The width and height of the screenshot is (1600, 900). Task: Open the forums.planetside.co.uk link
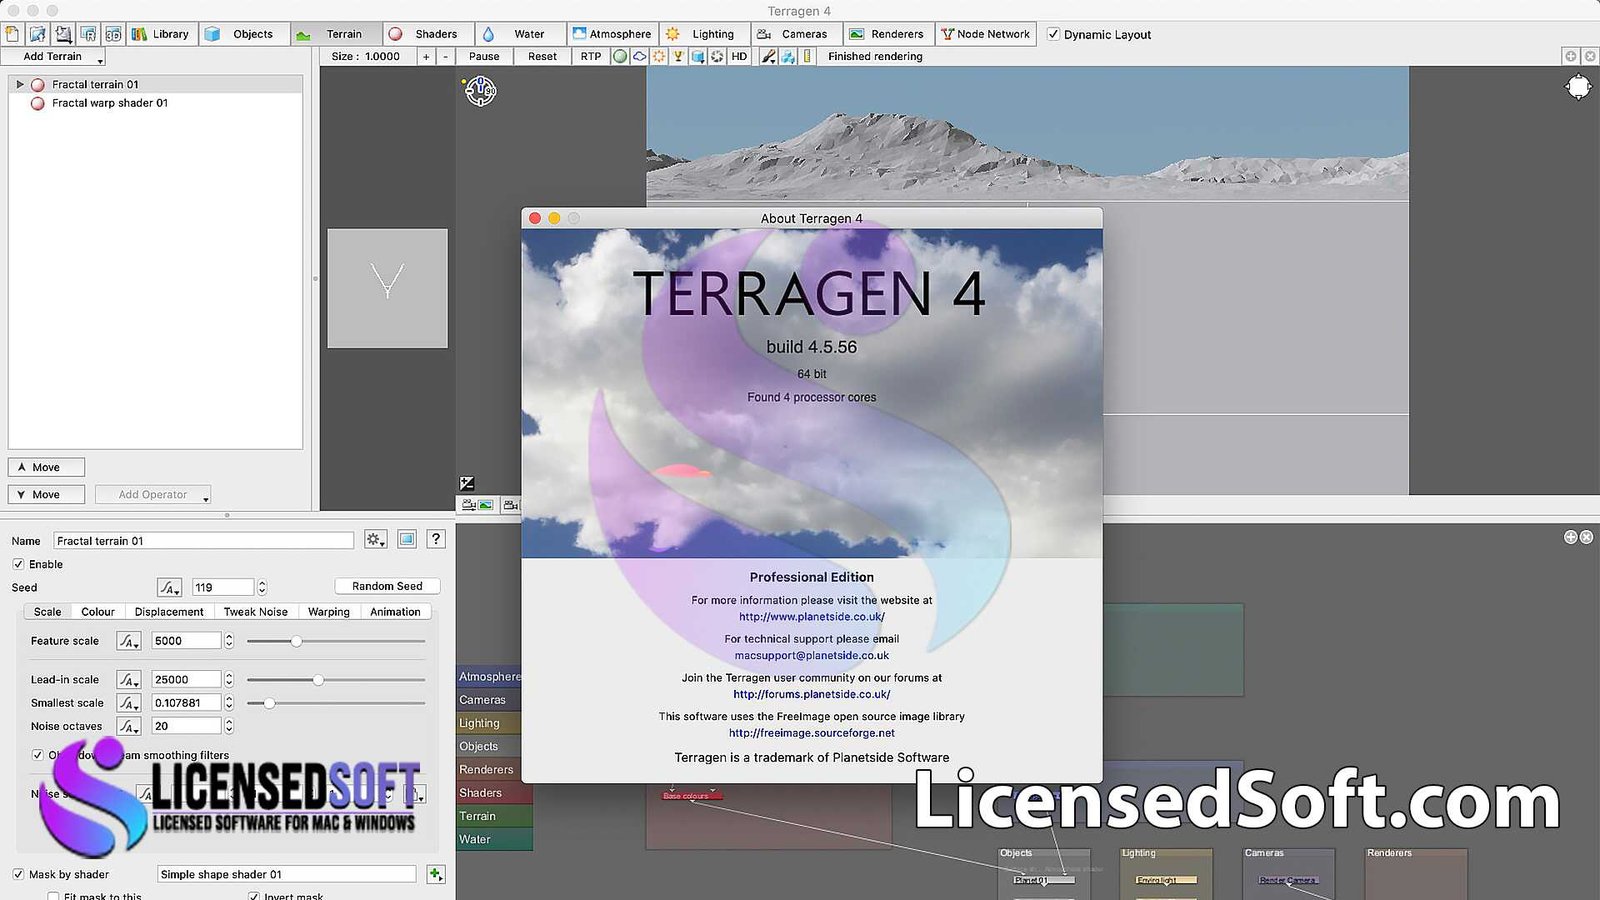click(x=812, y=694)
